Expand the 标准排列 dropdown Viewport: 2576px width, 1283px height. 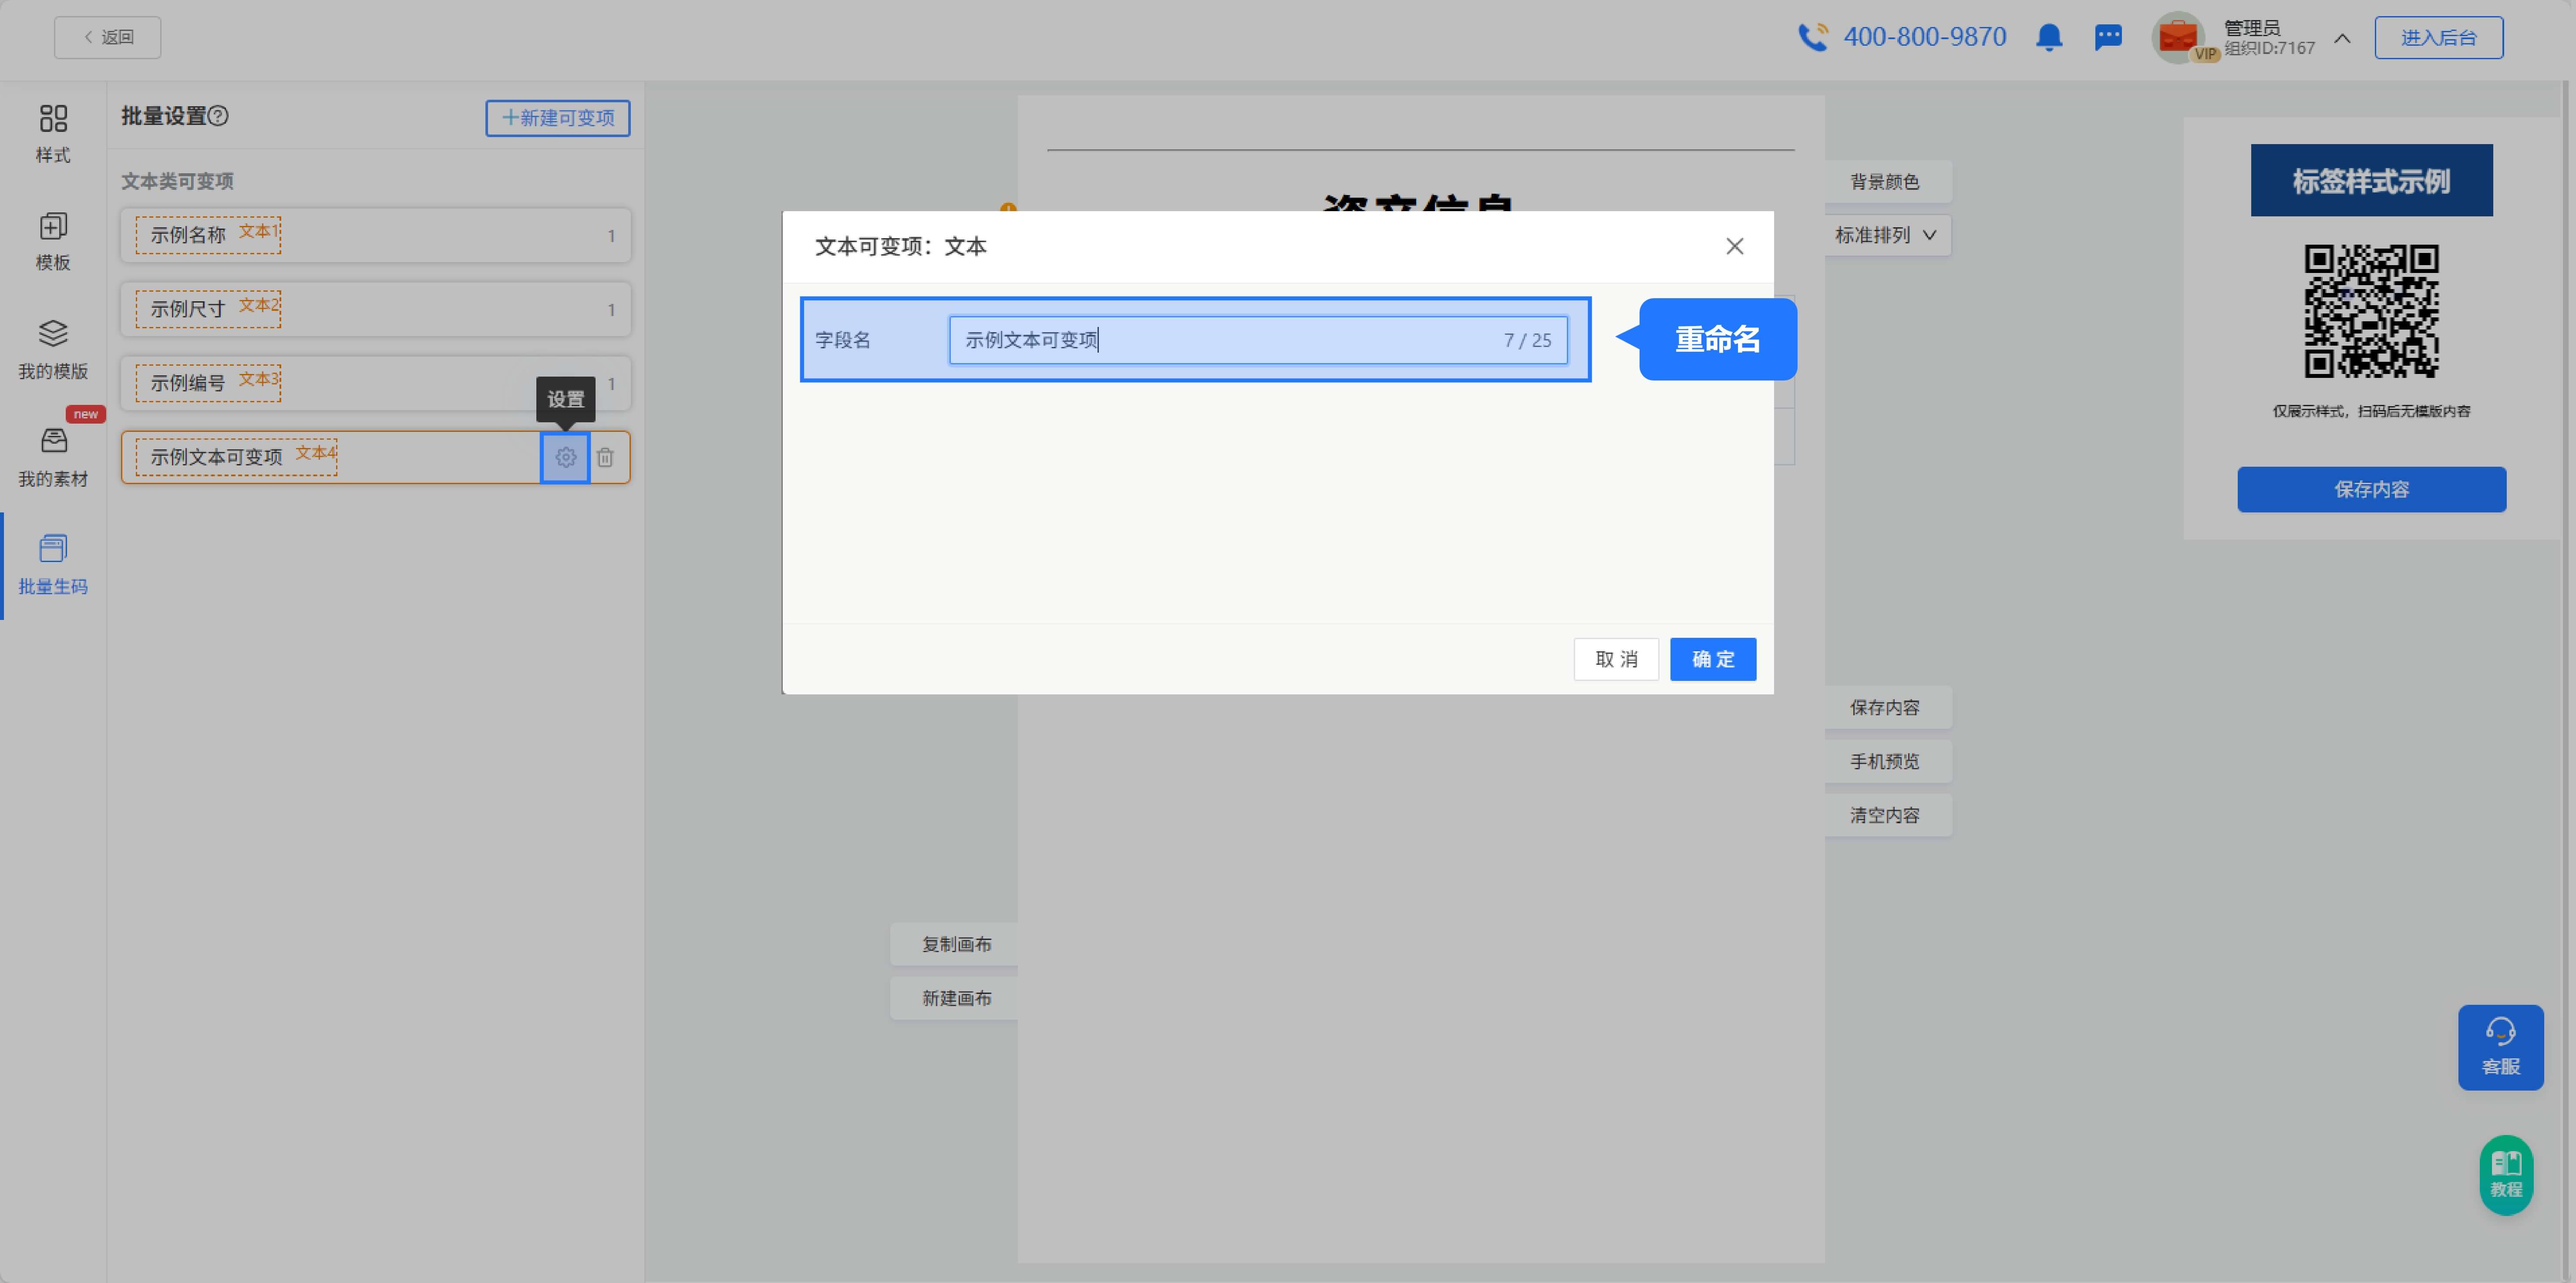coord(1886,235)
